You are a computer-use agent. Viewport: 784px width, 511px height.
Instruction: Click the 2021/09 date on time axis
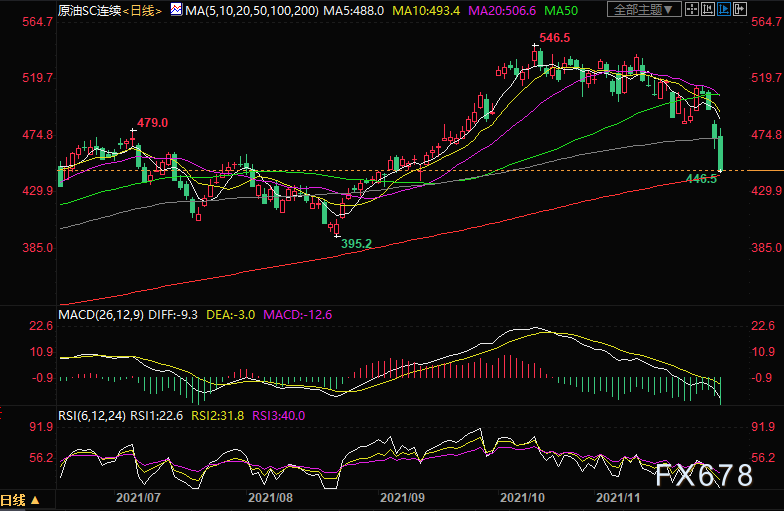click(x=402, y=498)
